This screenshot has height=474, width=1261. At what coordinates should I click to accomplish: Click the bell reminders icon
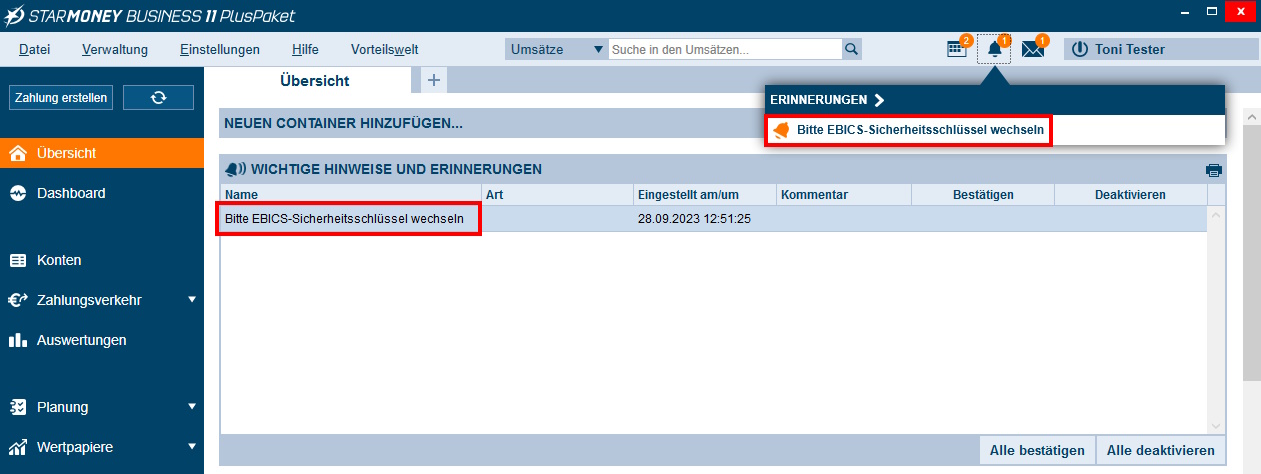[x=994, y=49]
